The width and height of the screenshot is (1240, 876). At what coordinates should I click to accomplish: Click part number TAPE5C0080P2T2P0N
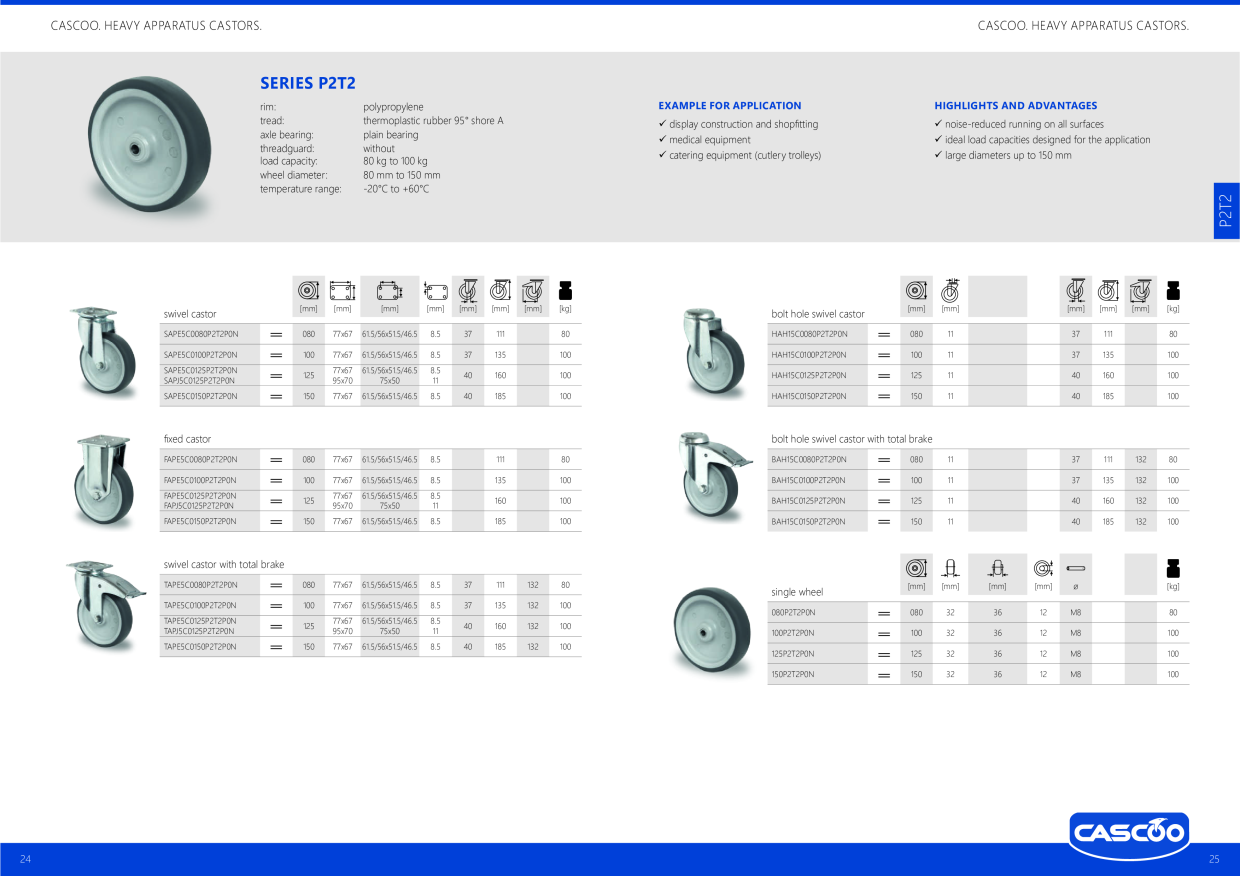(201, 585)
